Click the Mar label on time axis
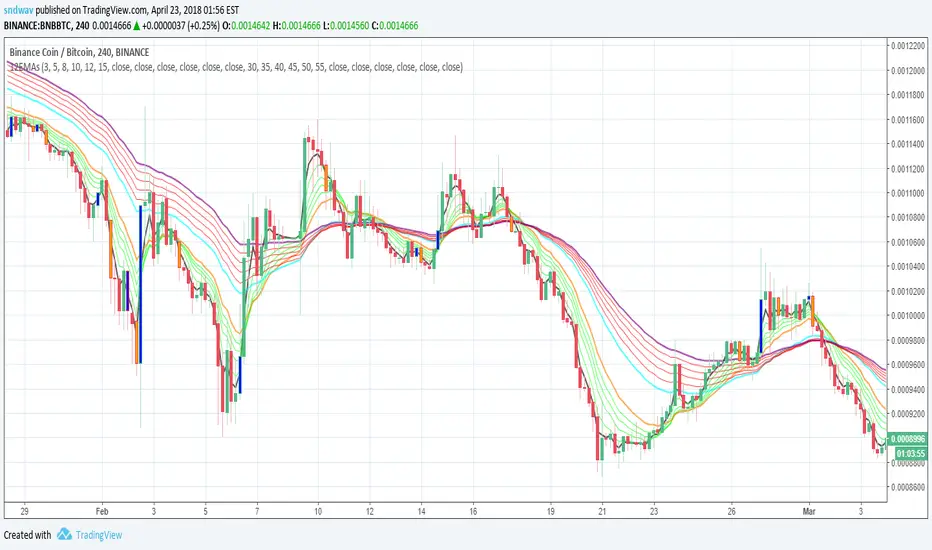This screenshot has width=932, height=550. click(x=809, y=511)
